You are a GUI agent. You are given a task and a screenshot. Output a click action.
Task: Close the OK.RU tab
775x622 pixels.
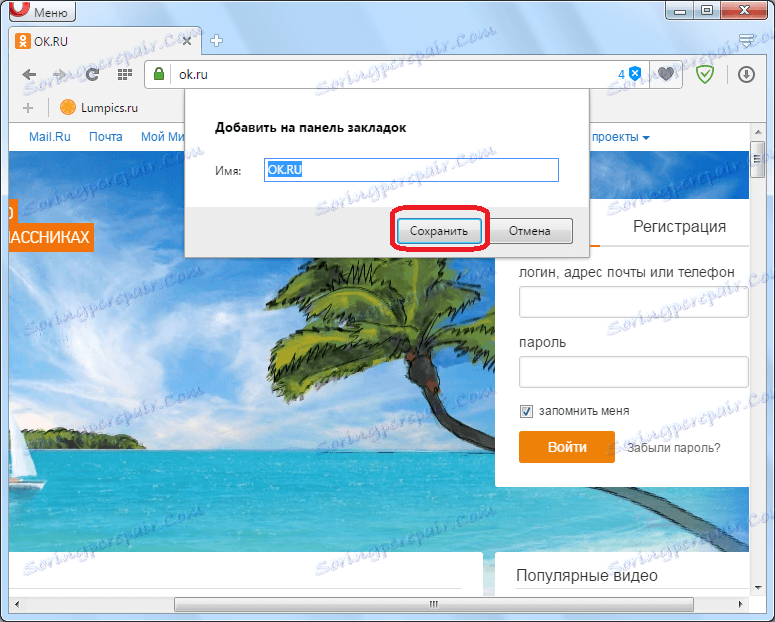[187, 41]
